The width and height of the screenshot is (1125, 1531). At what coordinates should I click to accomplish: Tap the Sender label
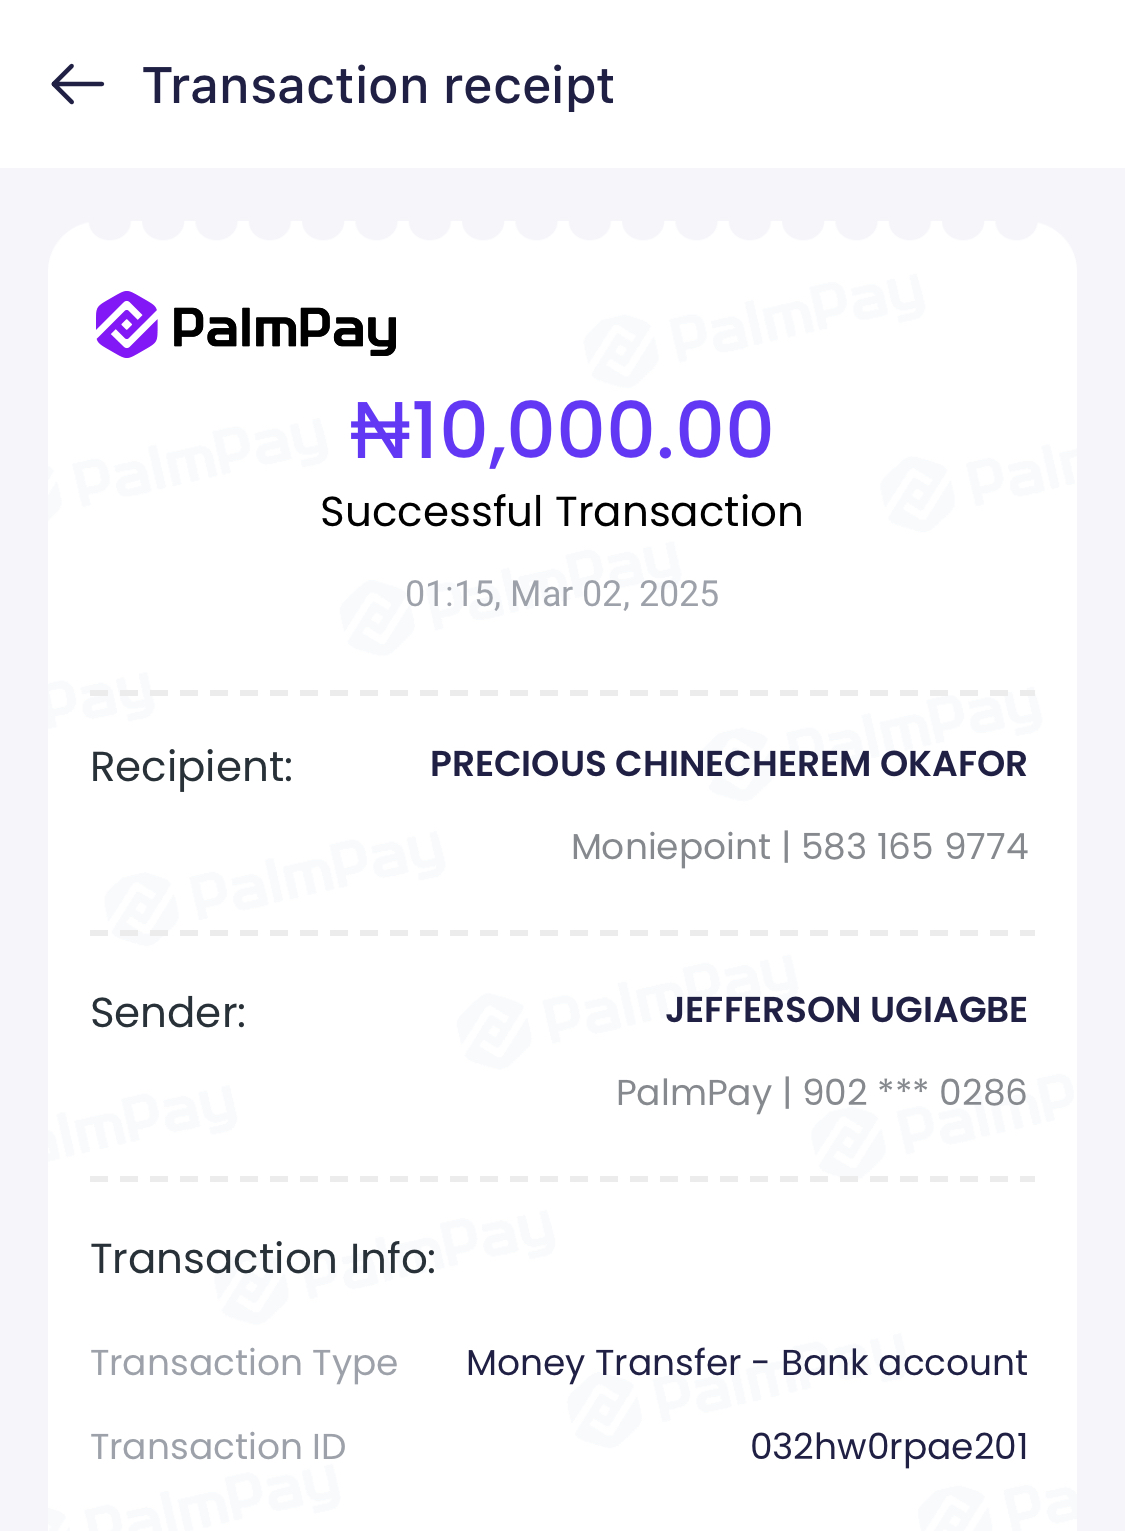point(168,1013)
